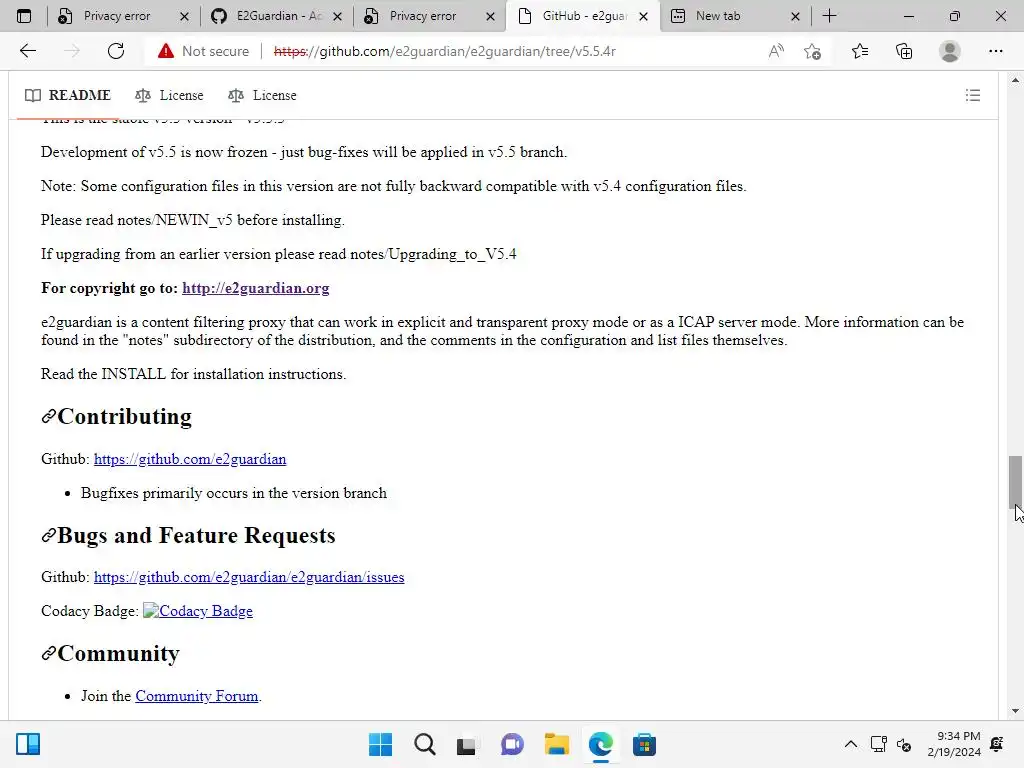
Task: Click 'Read the INSTALL for installation instructions.' text
Action: coord(193,374)
